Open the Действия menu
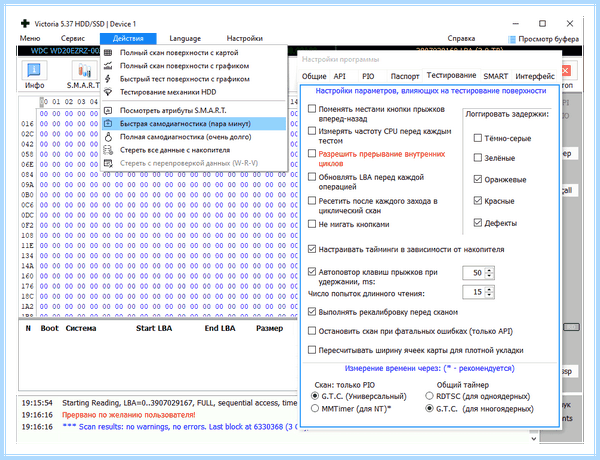The height and width of the screenshot is (460, 600). coord(128,39)
